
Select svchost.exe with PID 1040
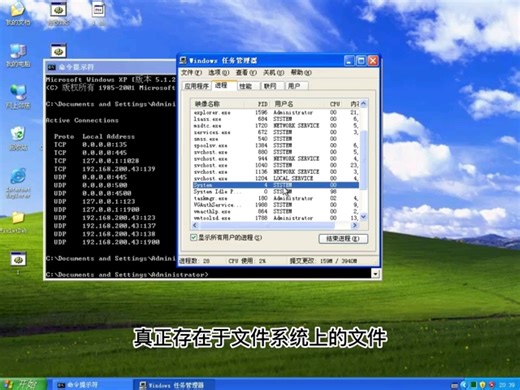276,165
